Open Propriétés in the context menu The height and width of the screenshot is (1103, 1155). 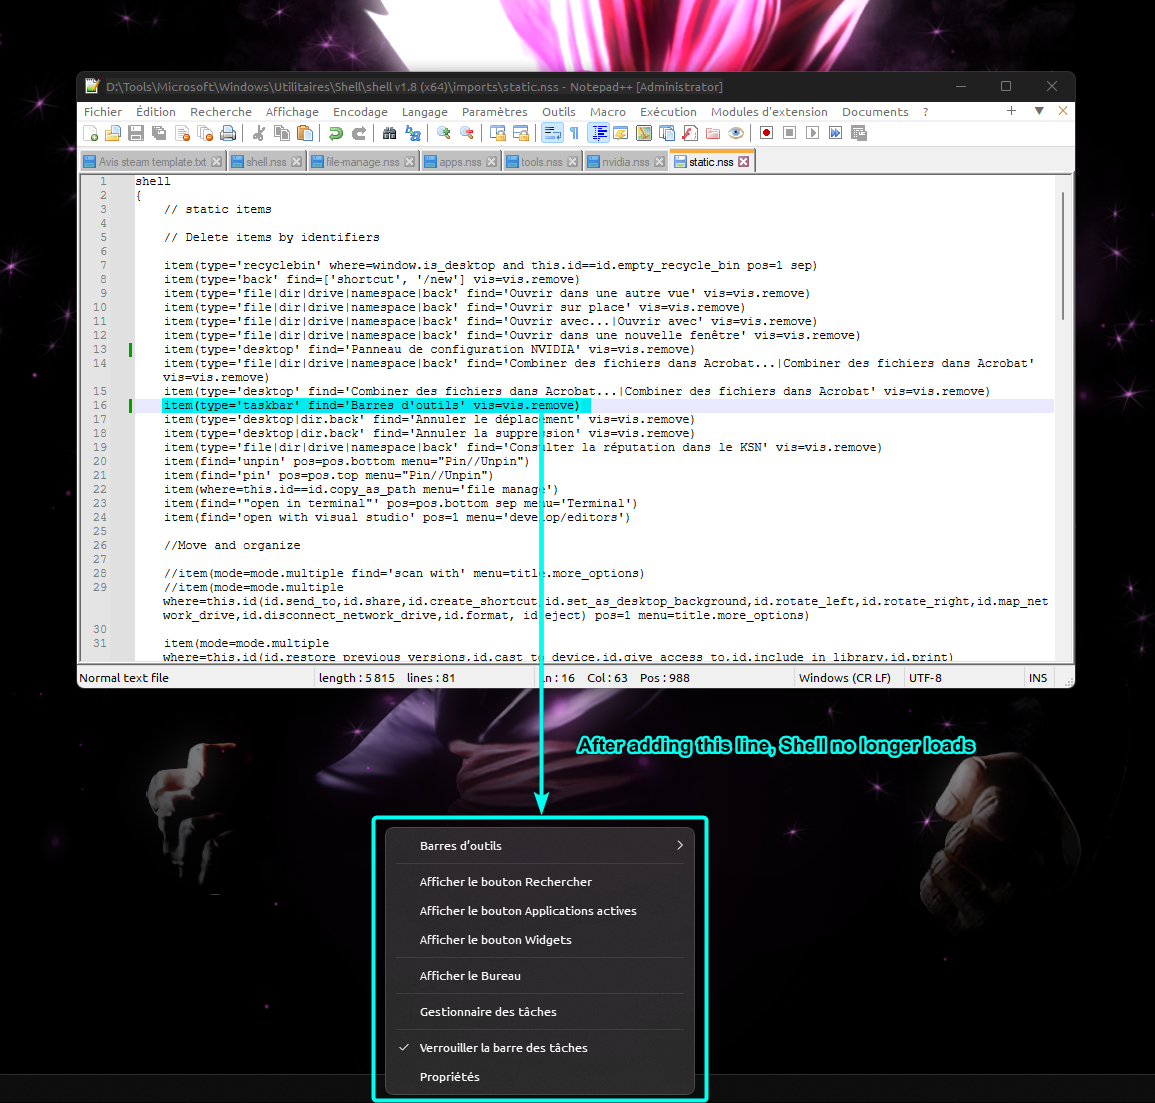tap(540, 1076)
